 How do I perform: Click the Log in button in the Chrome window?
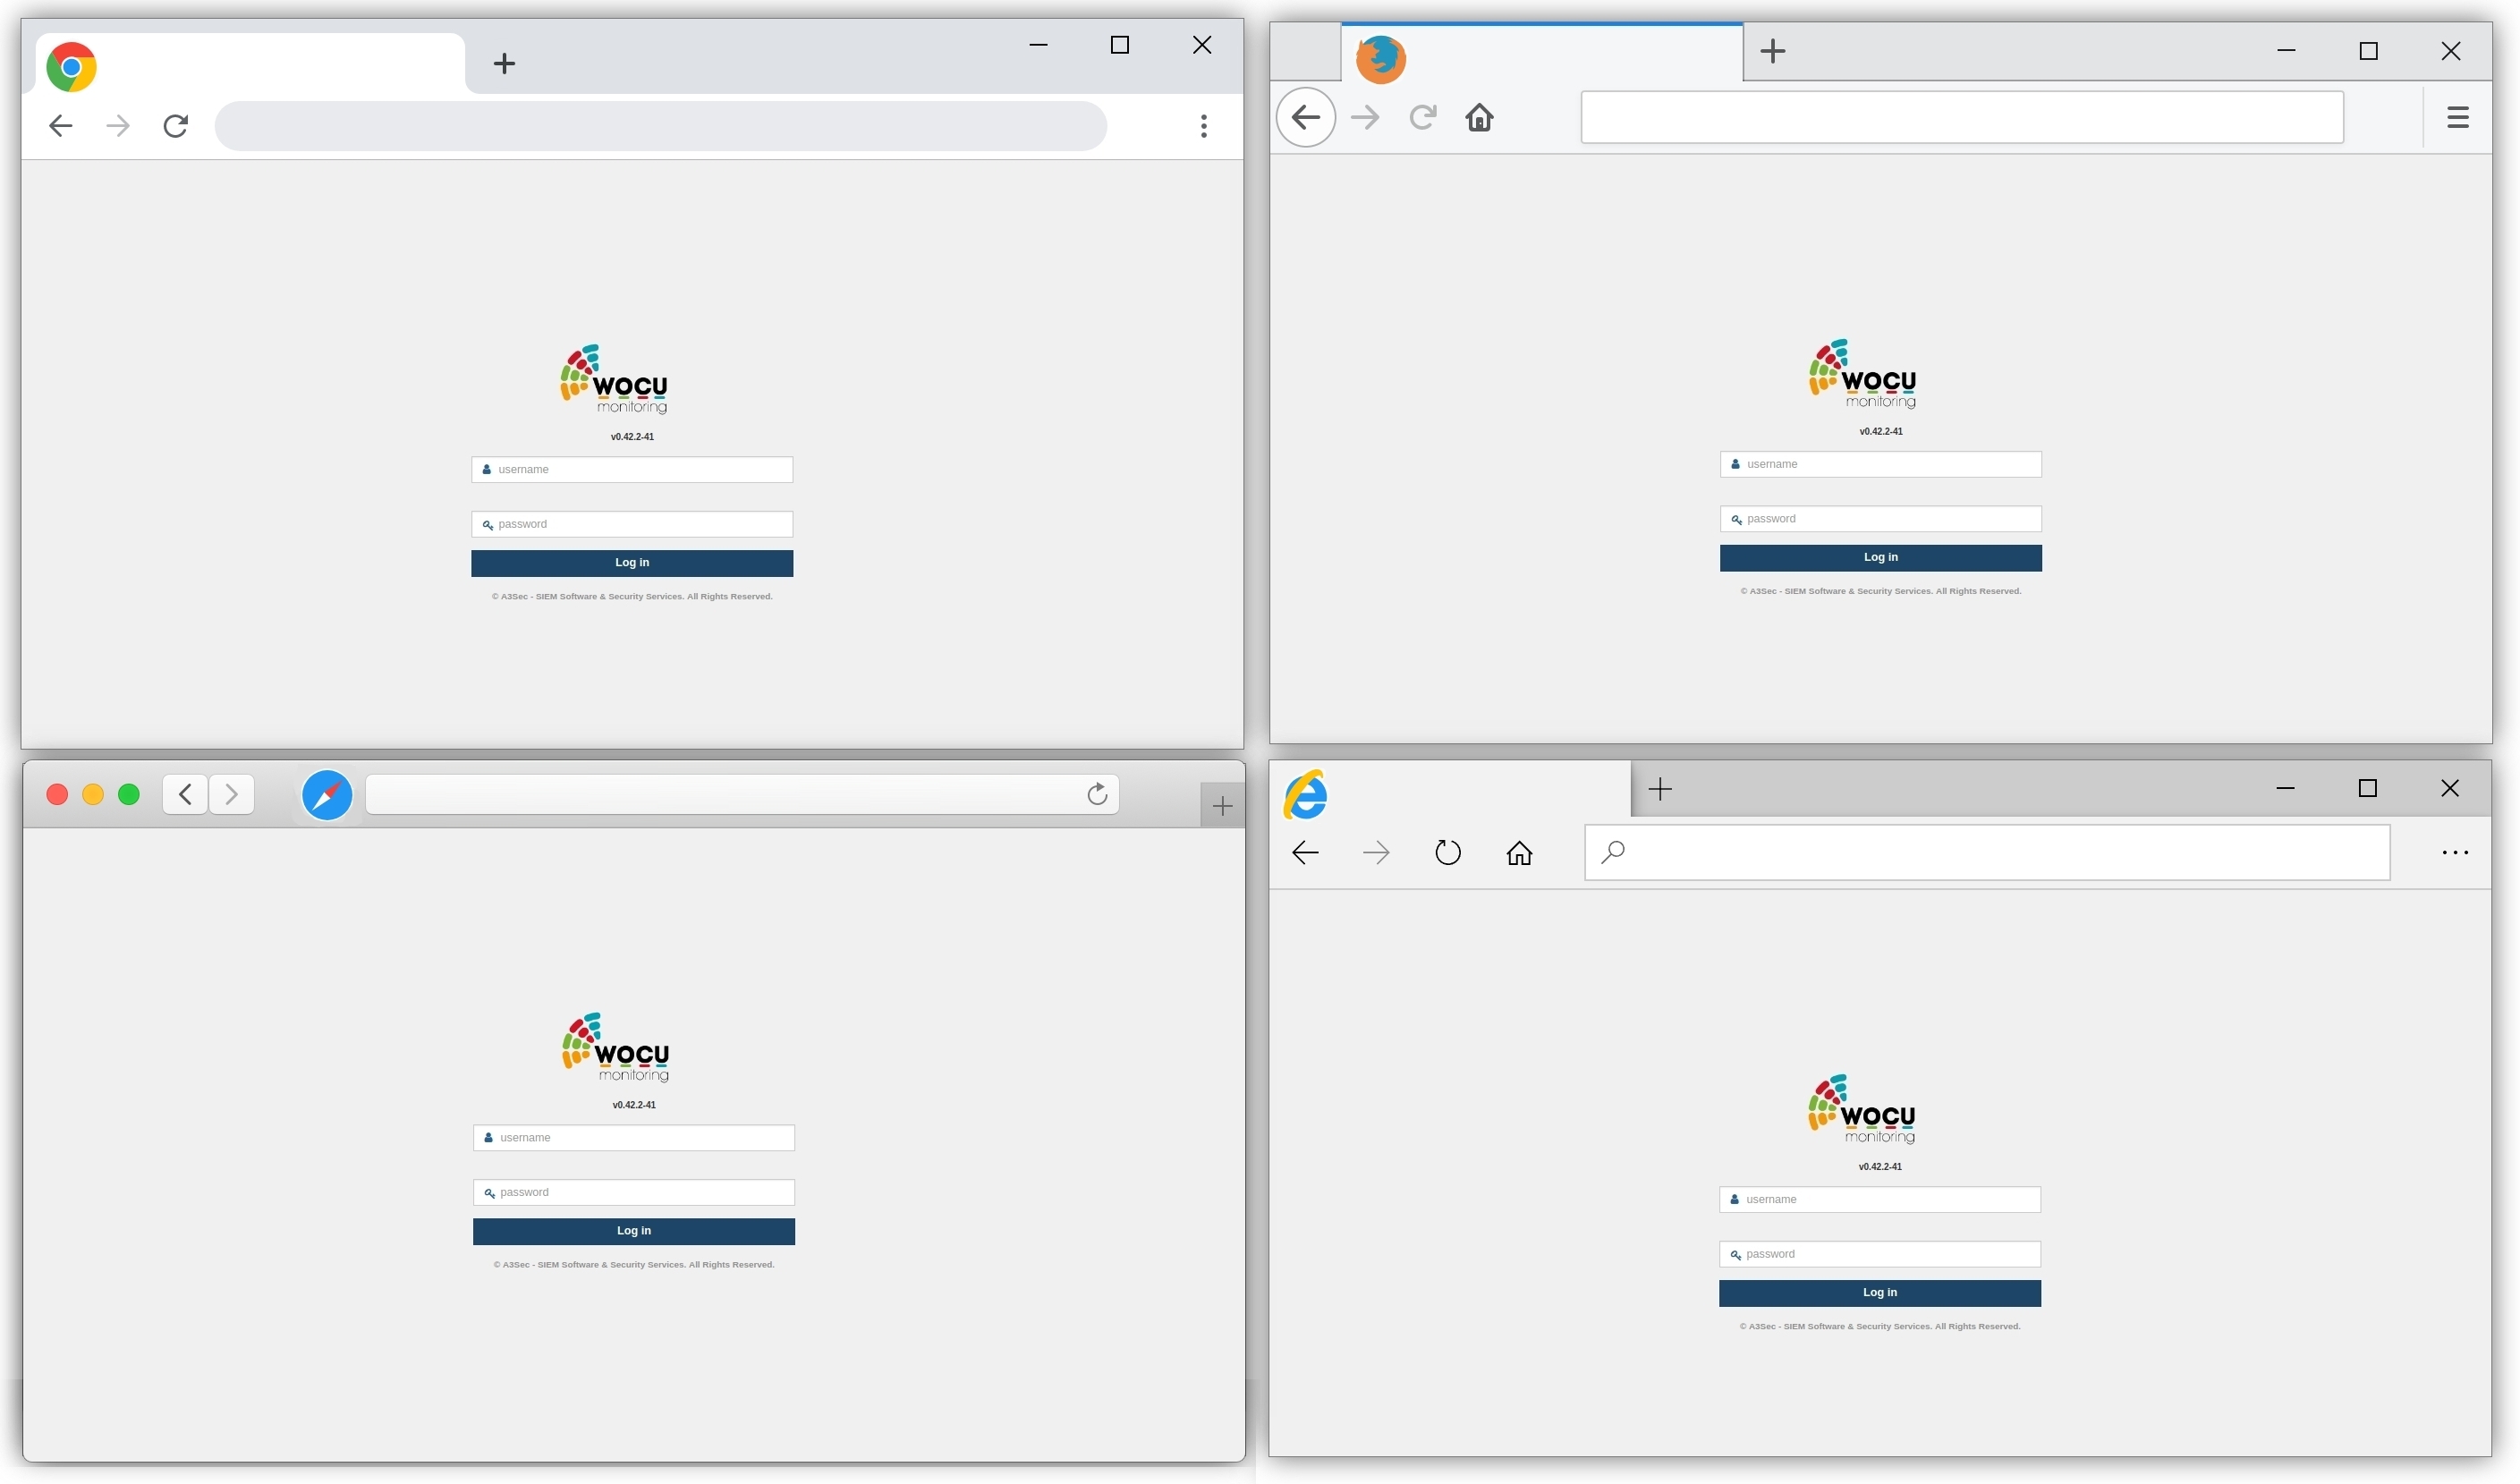[x=632, y=564]
